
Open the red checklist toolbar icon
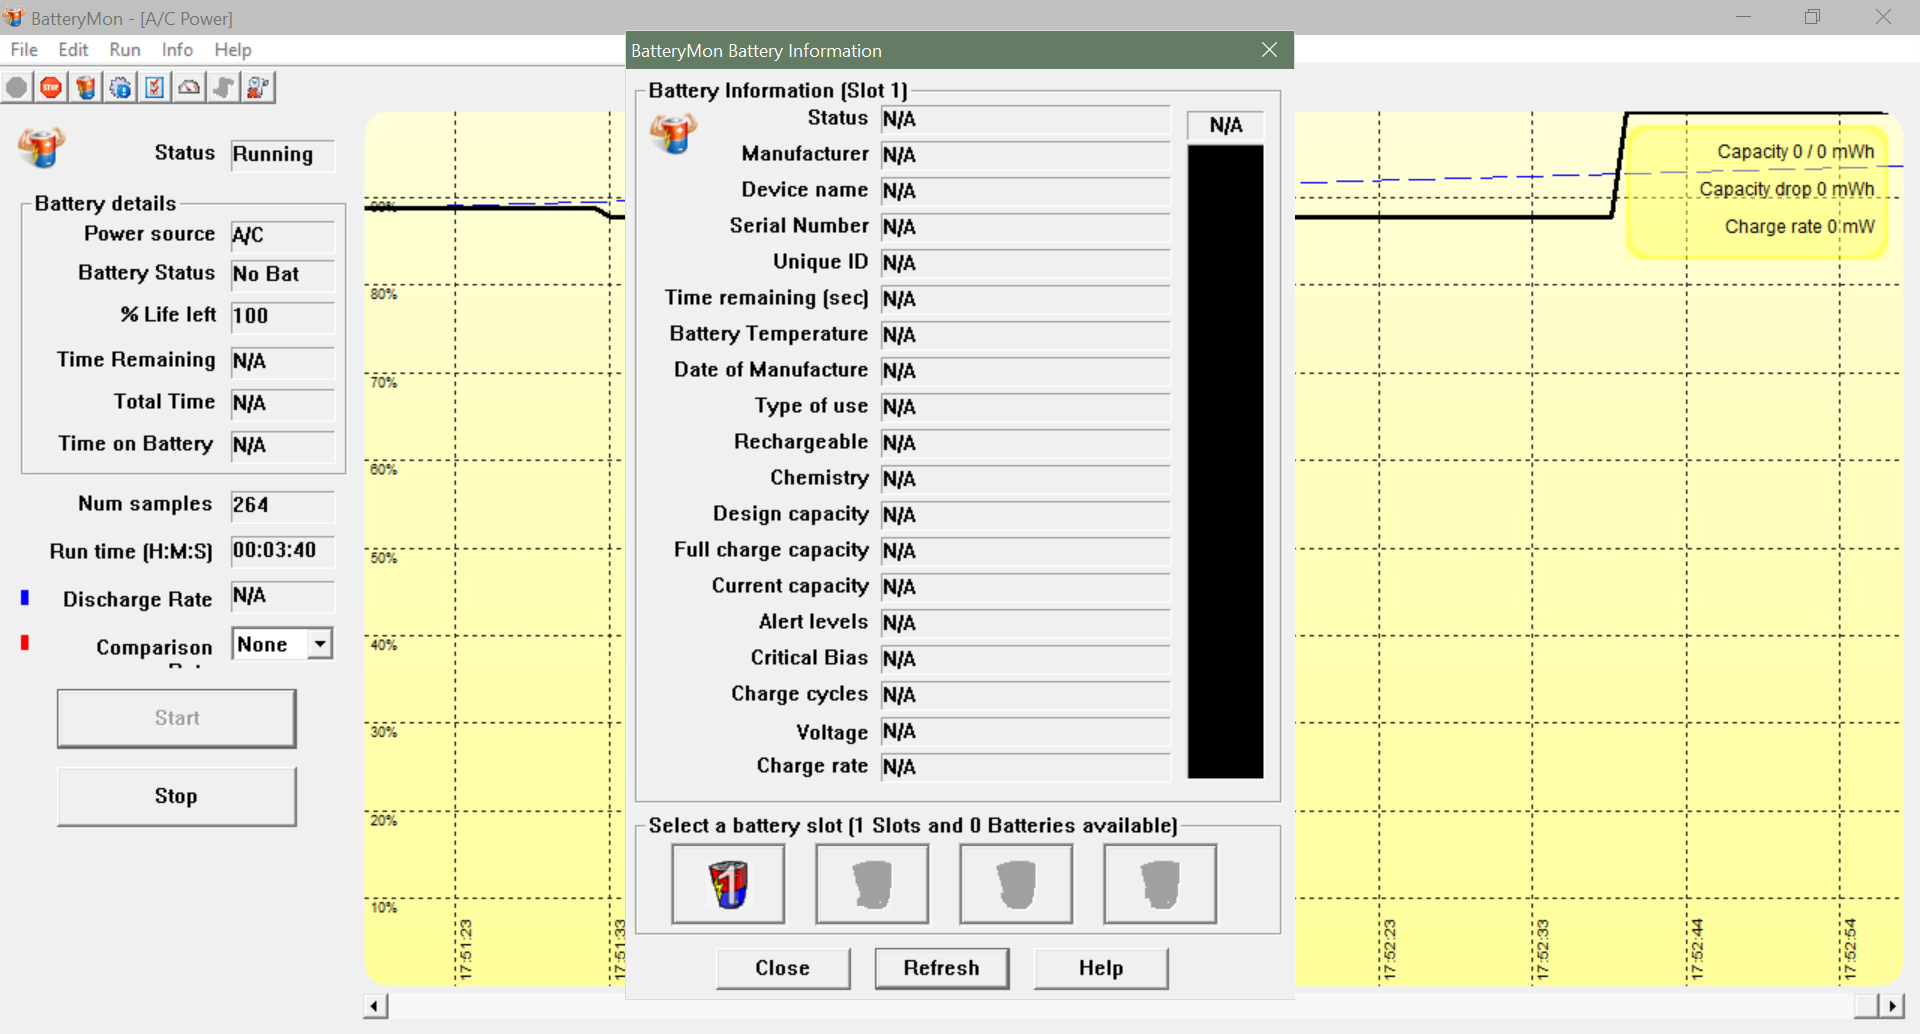155,88
